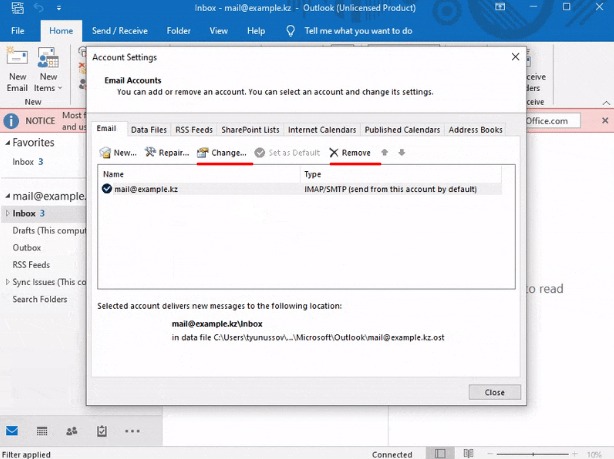Open Send / Receive ribbon tab
Image resolution: width=614 pixels, height=459 pixels.
coord(120,31)
